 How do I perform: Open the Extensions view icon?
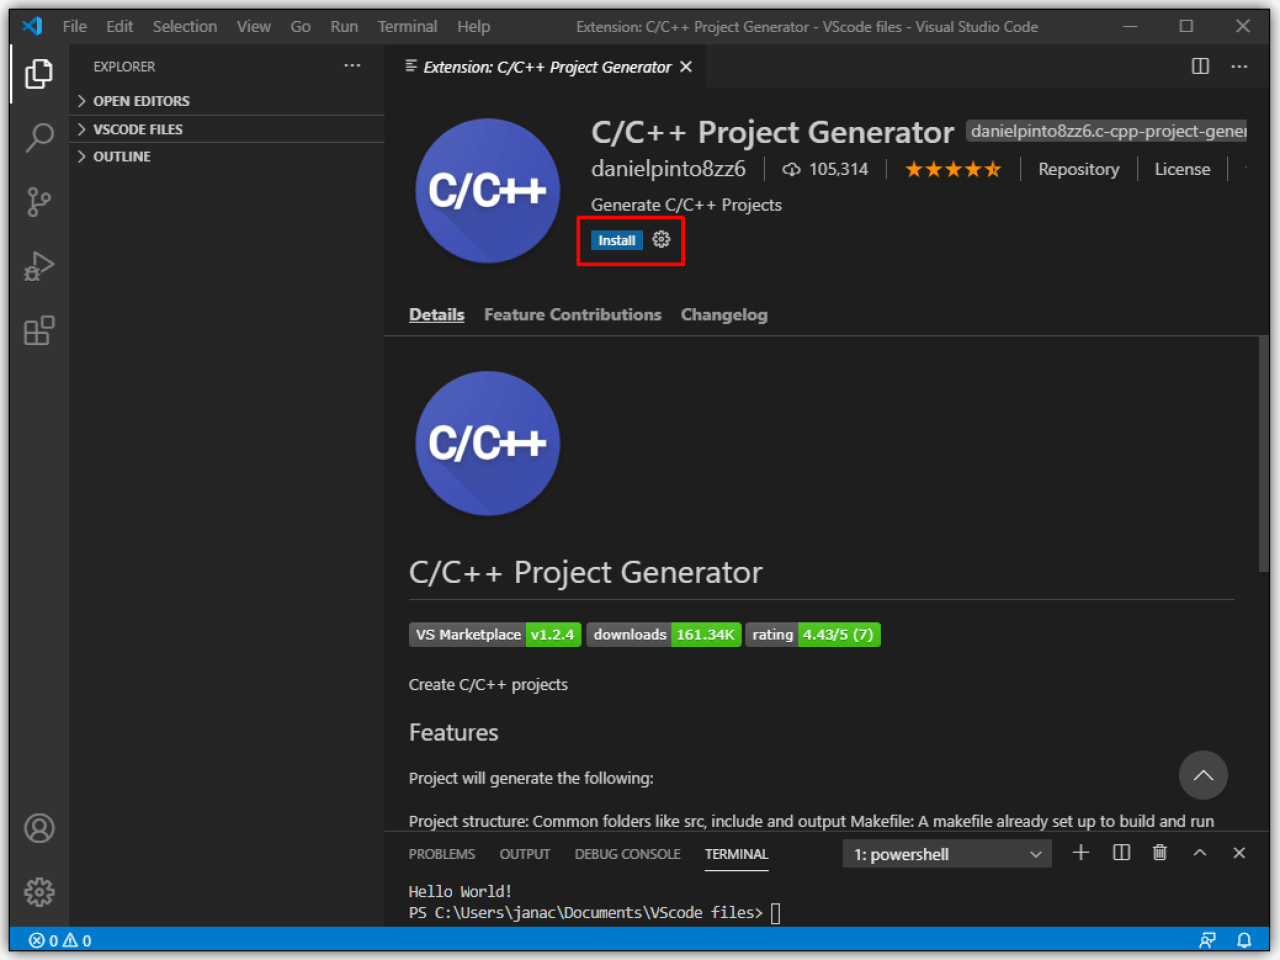click(38, 330)
